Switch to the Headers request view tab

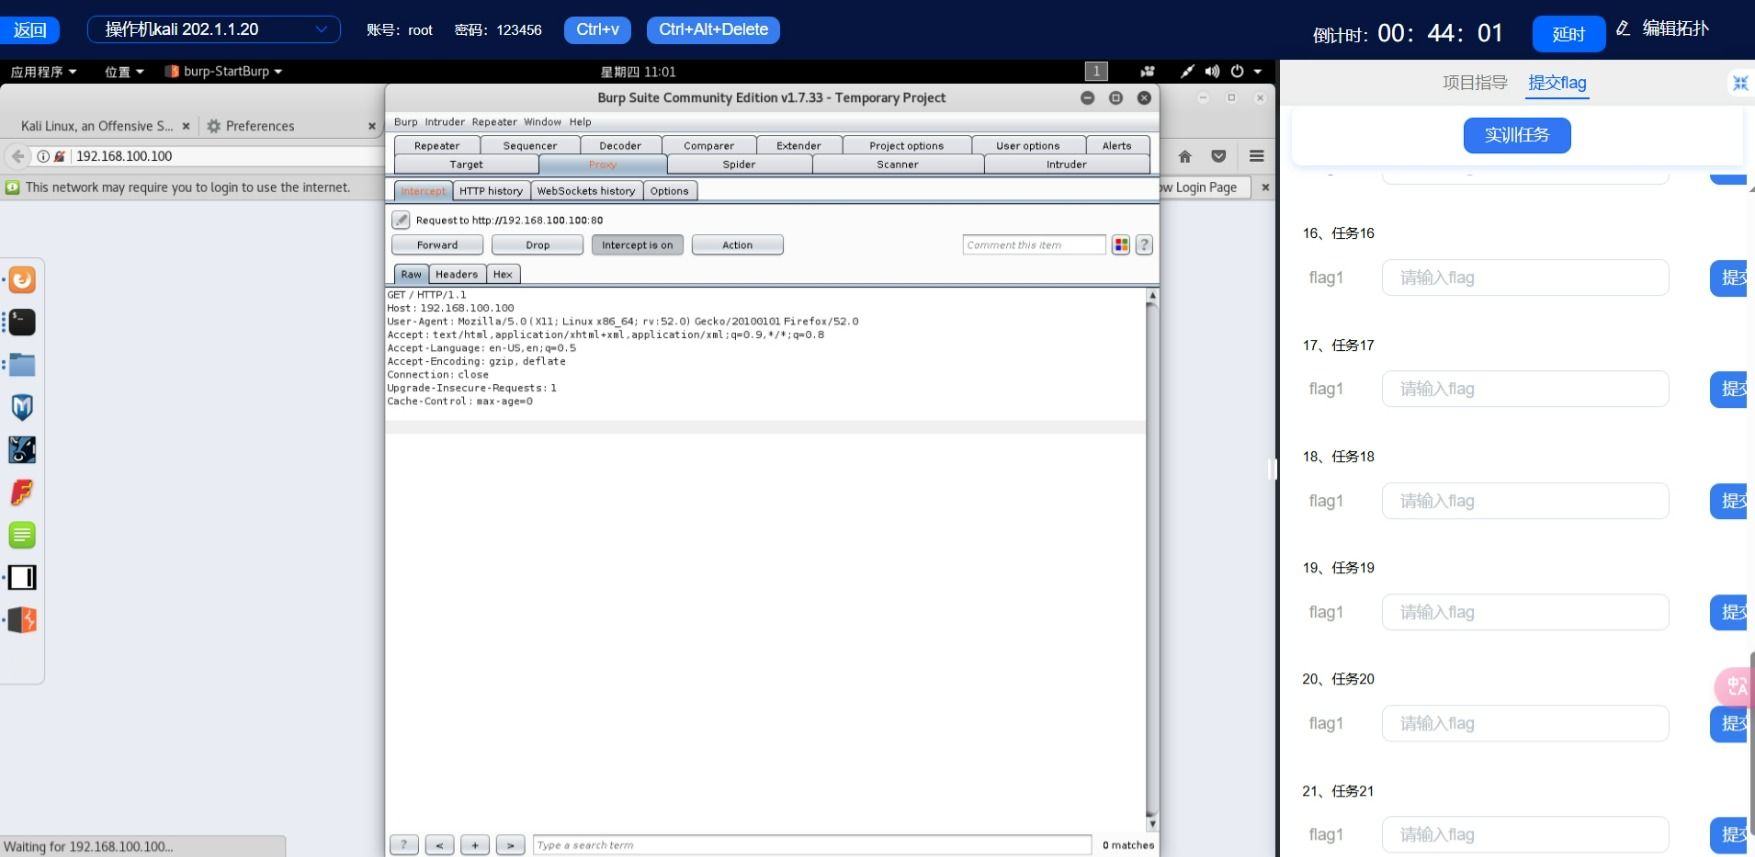[456, 274]
